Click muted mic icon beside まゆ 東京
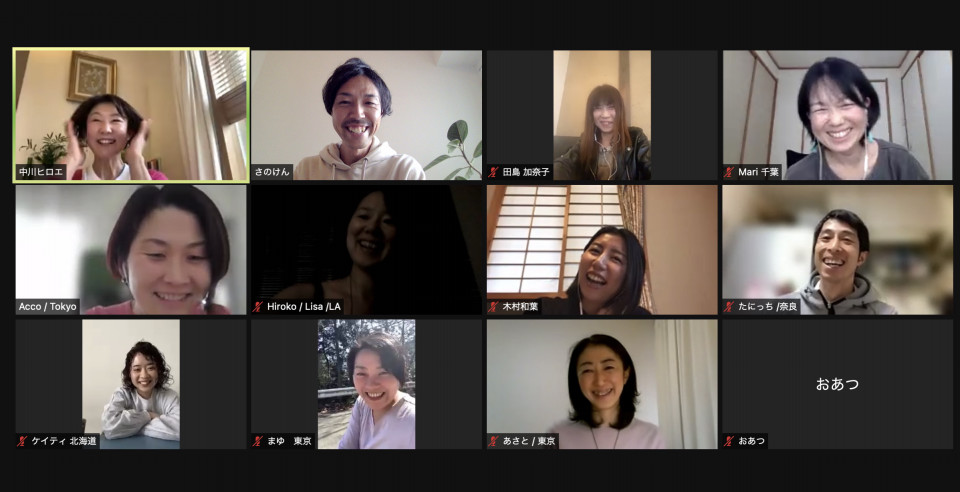The image size is (960, 492). (x=258, y=441)
